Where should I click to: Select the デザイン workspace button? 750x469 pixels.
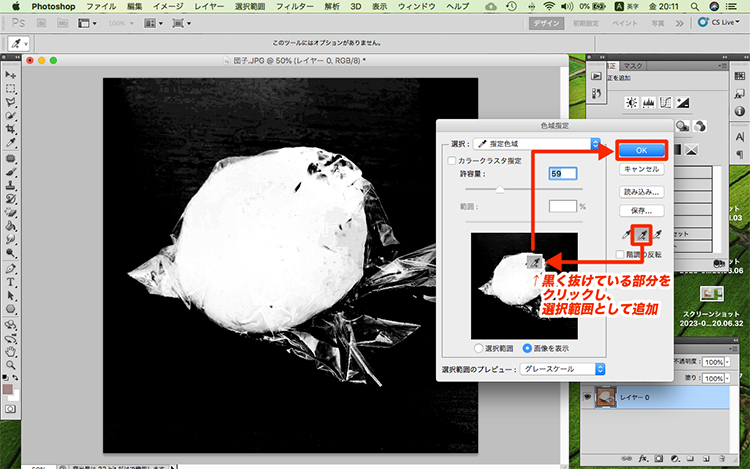546,23
